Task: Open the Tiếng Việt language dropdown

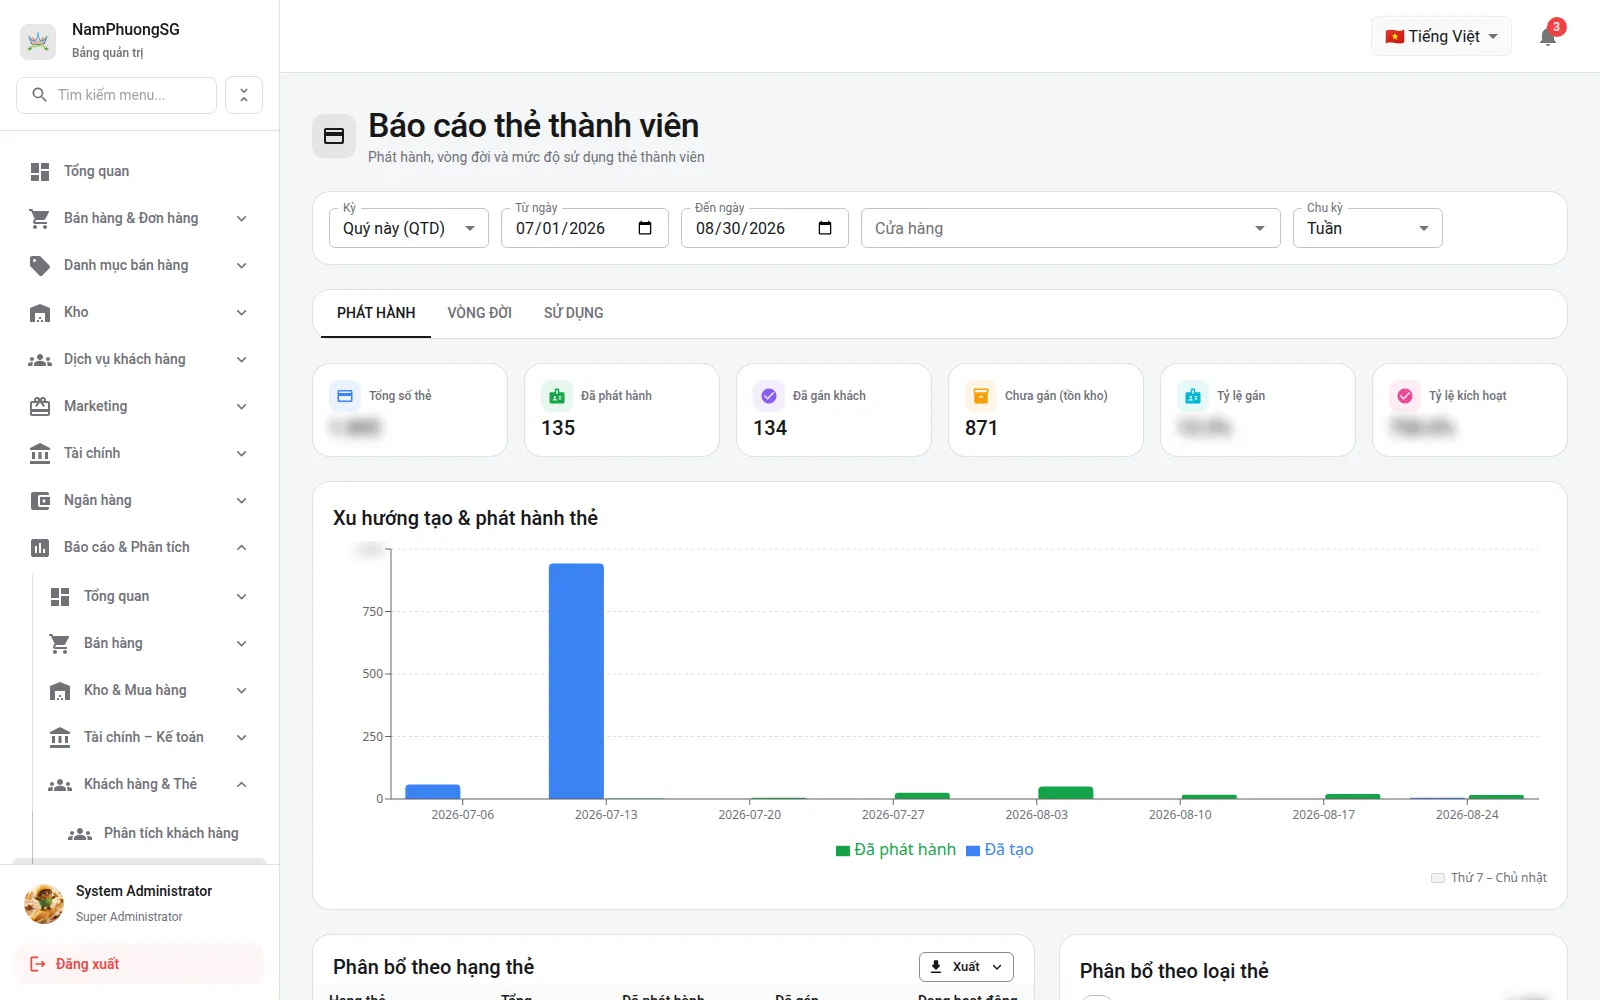Action: (x=1441, y=37)
